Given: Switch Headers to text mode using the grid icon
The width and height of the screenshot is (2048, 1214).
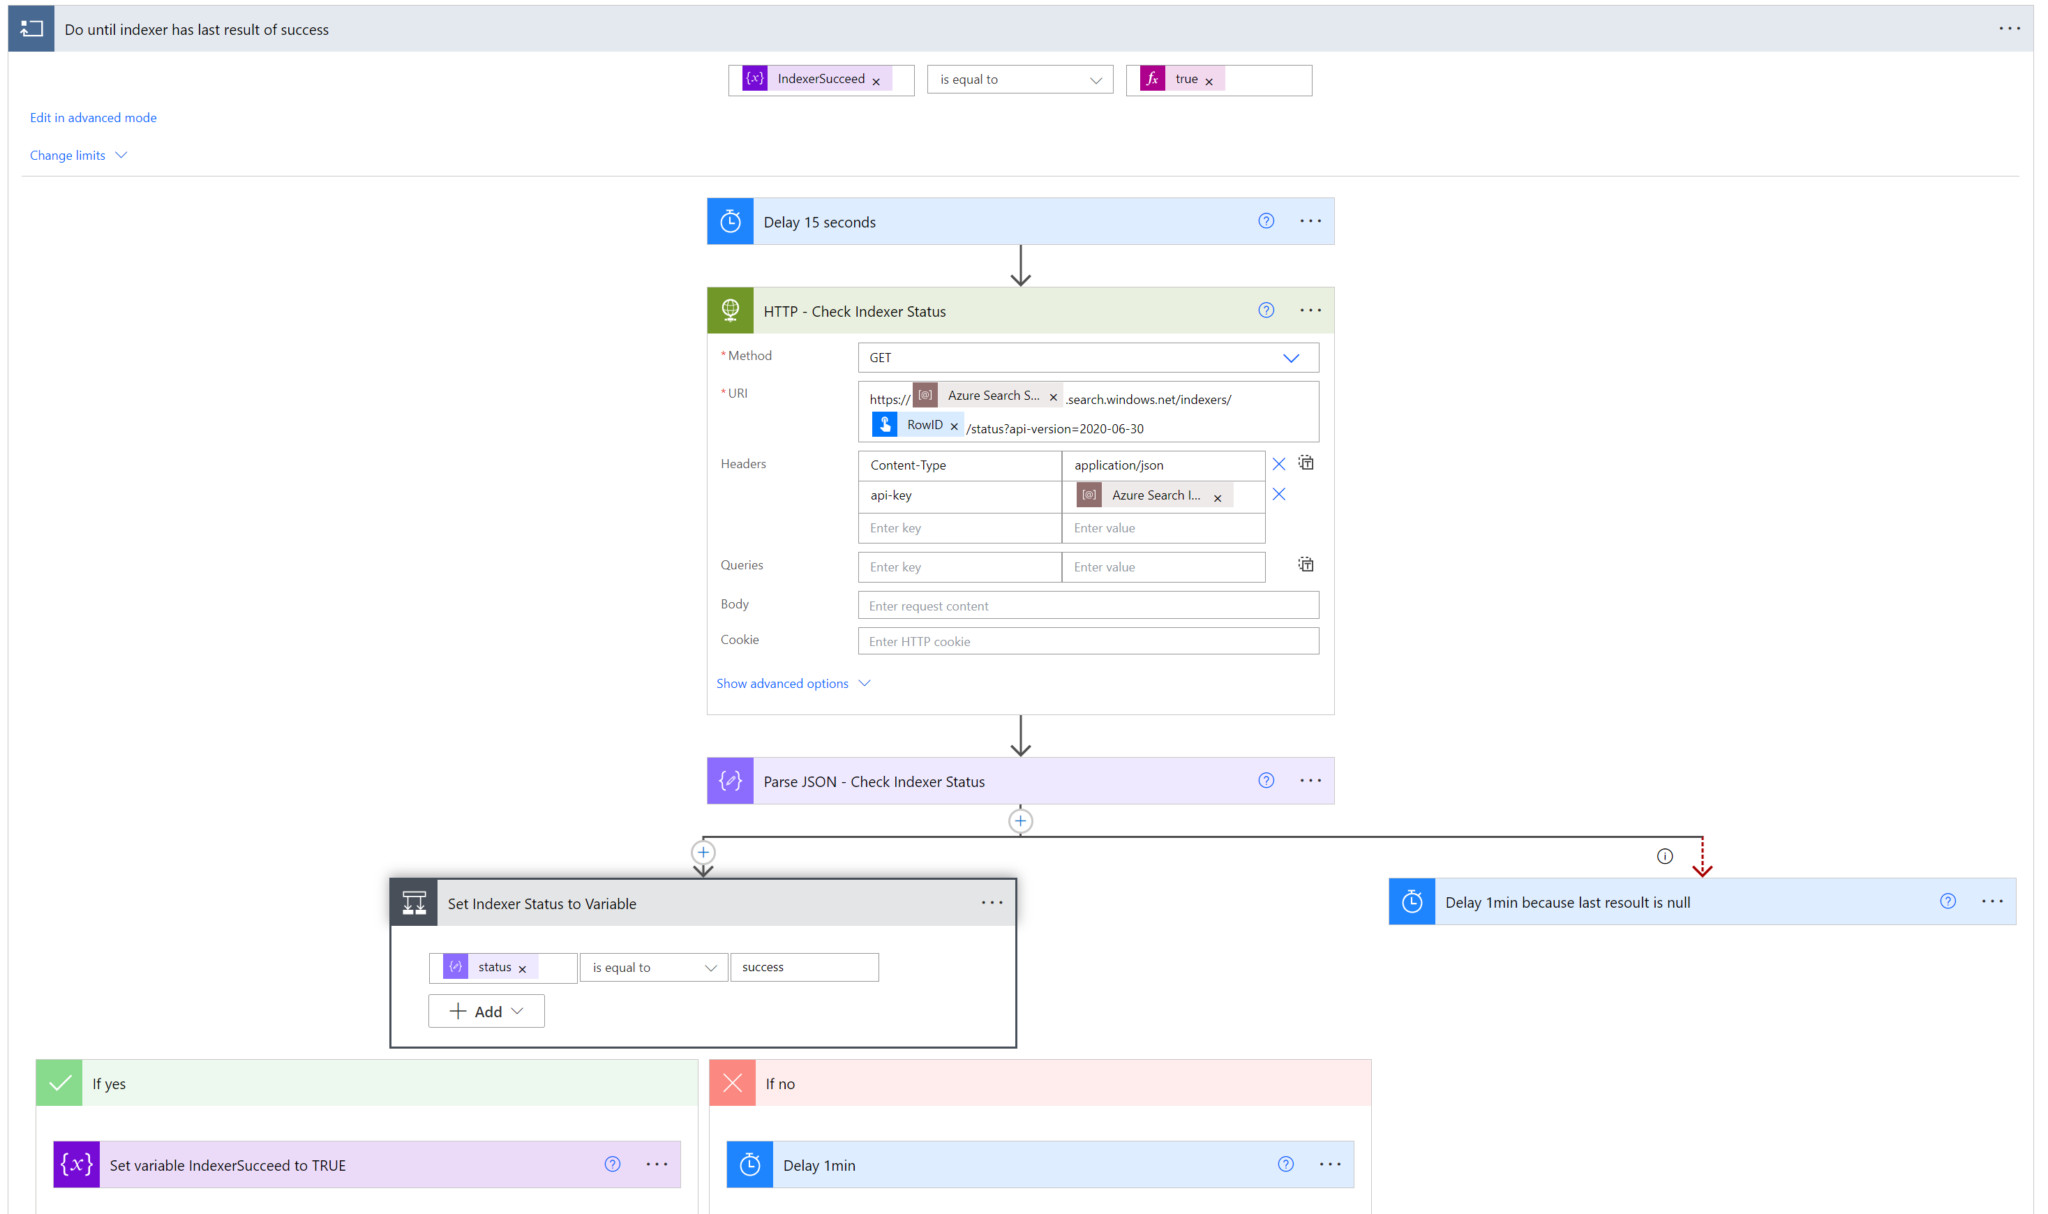Looking at the screenshot, I should (x=1306, y=462).
